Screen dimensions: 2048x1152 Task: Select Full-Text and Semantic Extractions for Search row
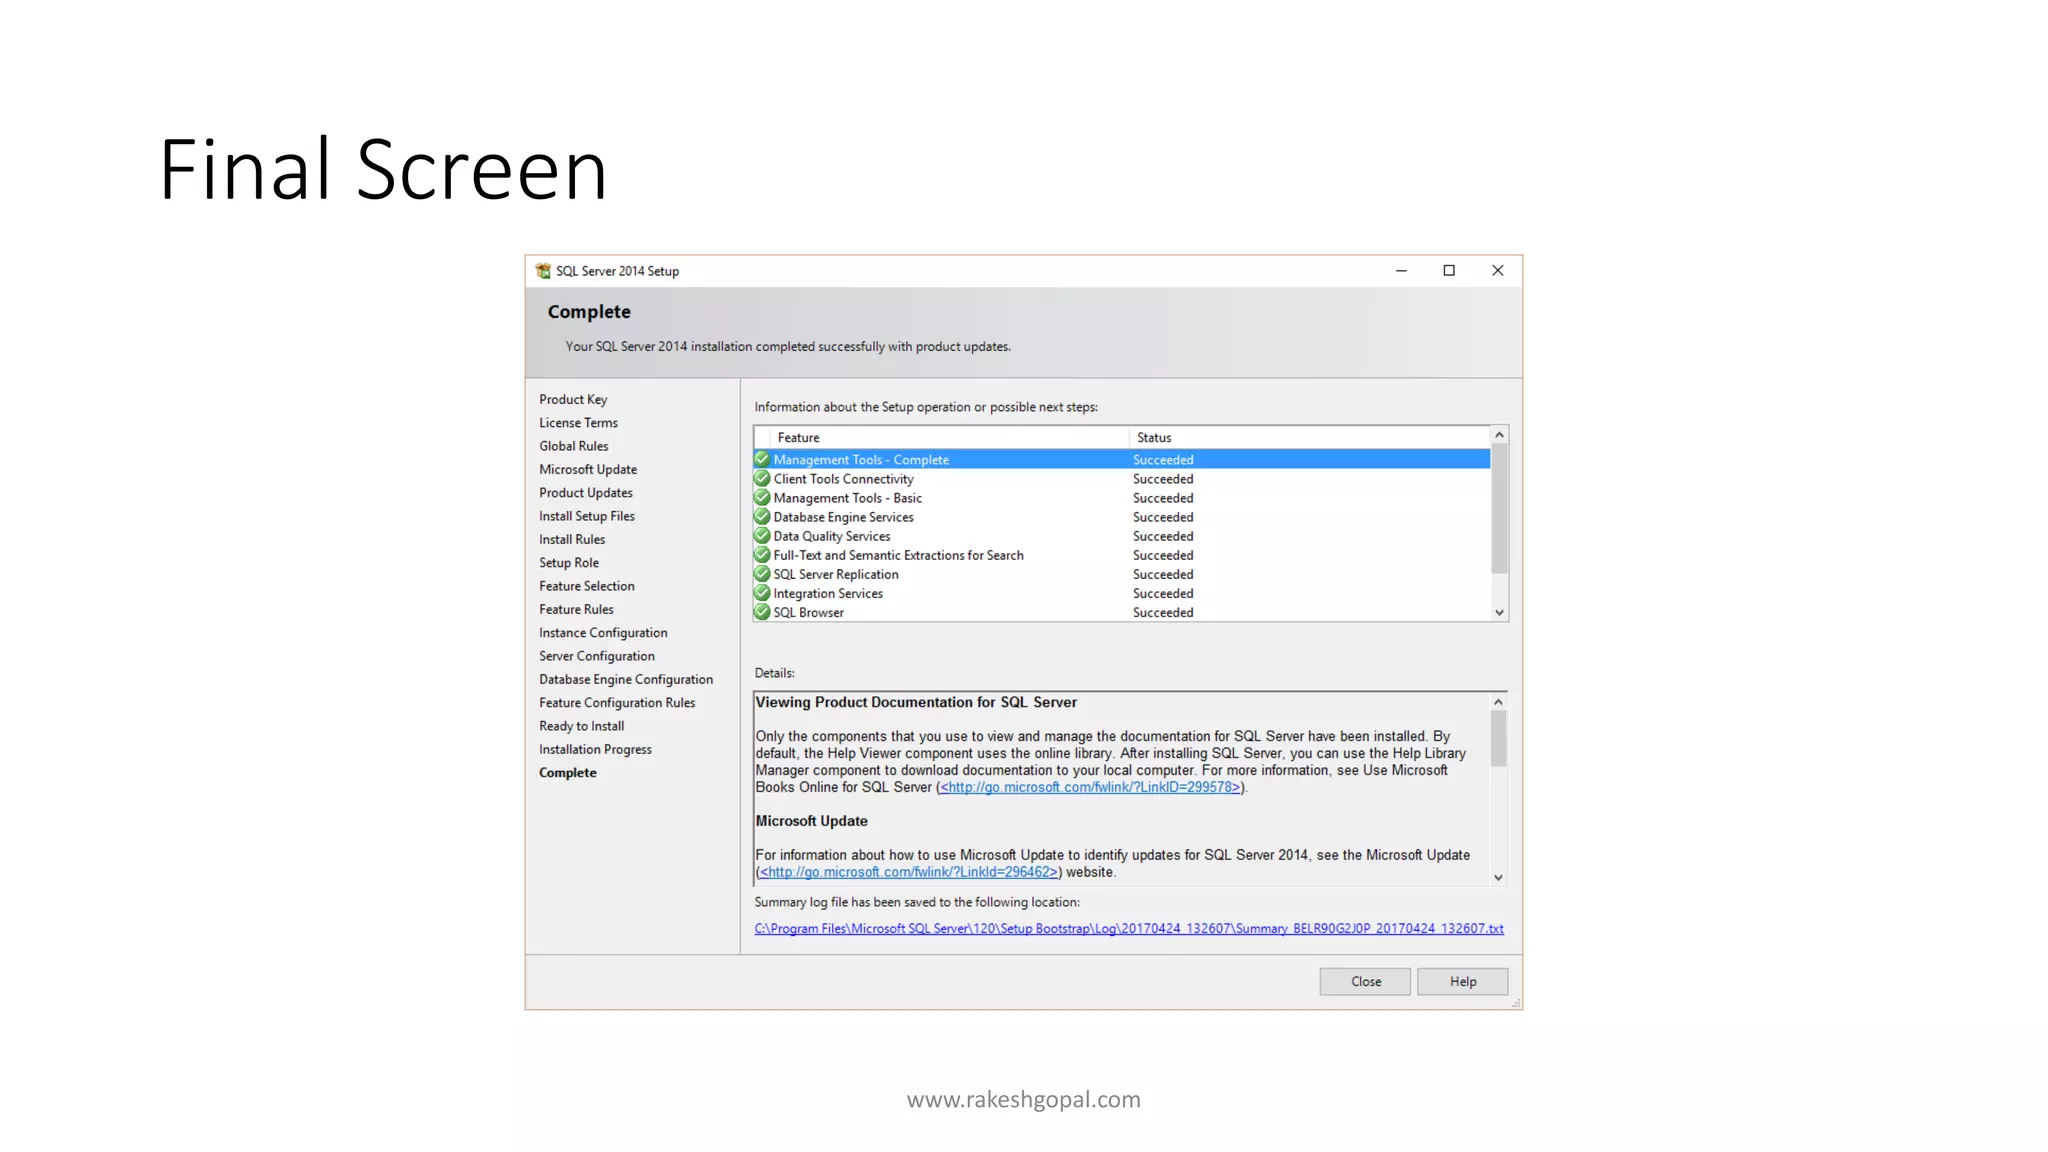pyautogui.click(x=1122, y=555)
